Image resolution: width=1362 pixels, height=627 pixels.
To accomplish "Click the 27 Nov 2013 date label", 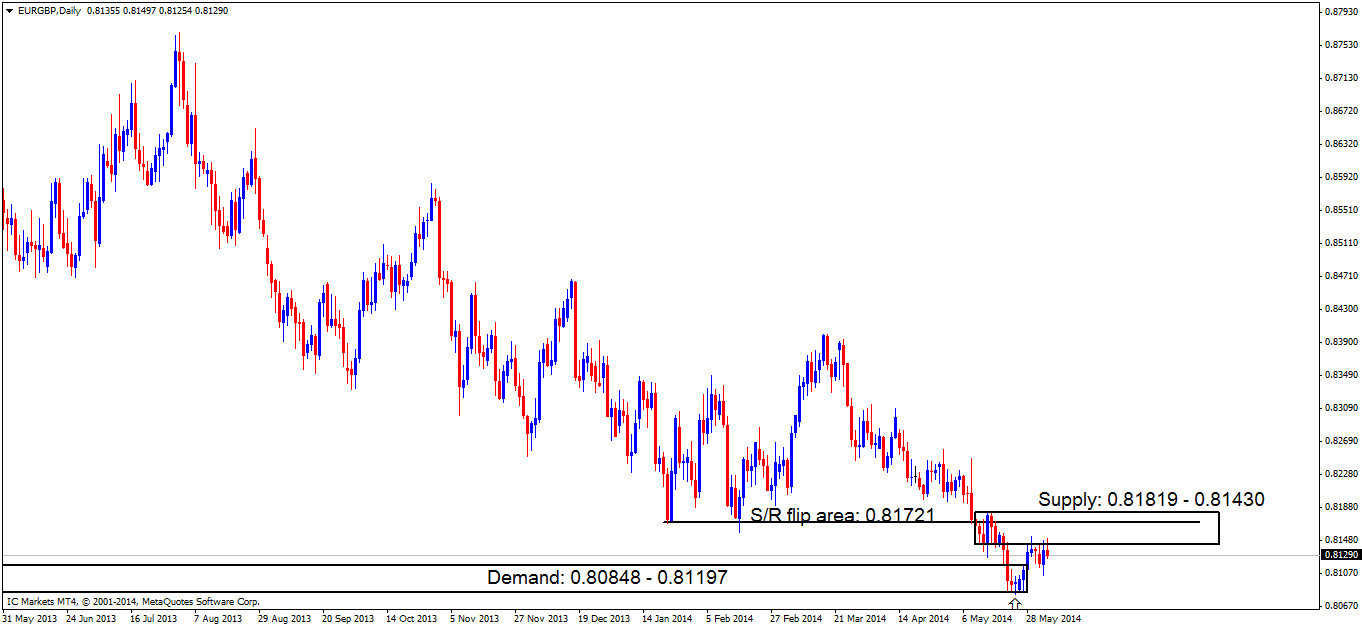I will [539, 619].
